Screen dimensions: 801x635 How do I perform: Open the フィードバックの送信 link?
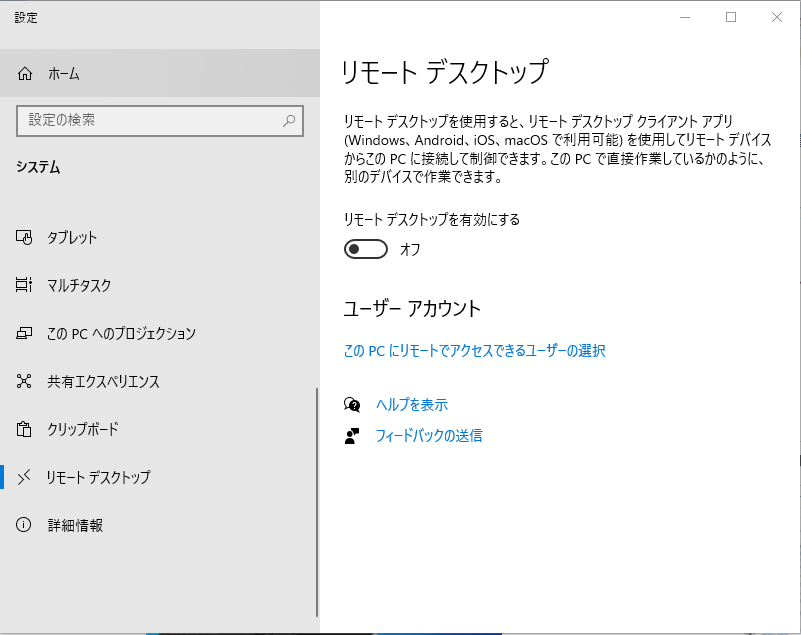coord(429,436)
